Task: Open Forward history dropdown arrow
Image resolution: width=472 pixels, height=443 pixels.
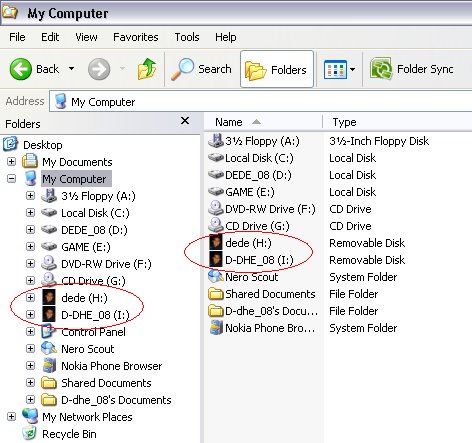Action: (122, 69)
